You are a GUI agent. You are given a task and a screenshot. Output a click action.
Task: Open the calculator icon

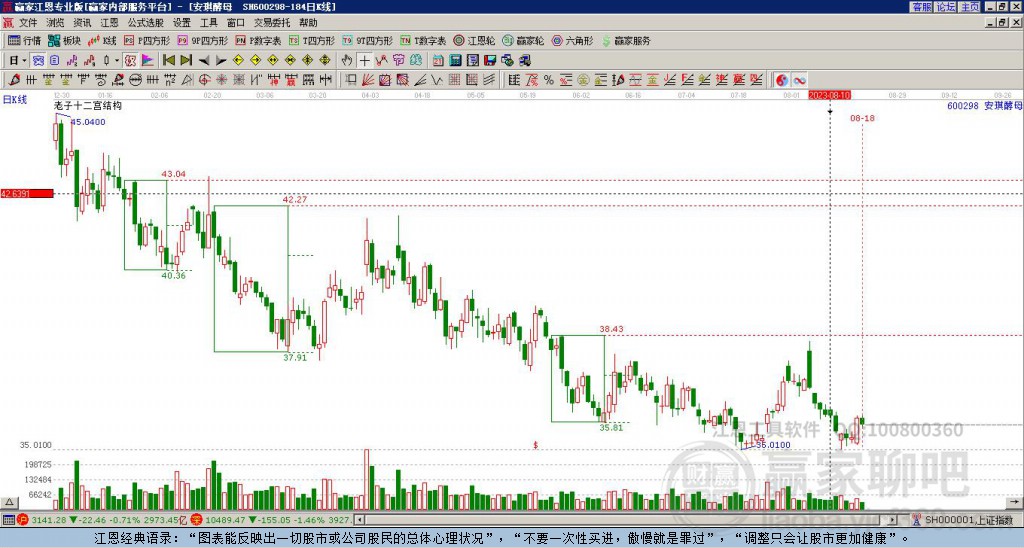(455, 61)
